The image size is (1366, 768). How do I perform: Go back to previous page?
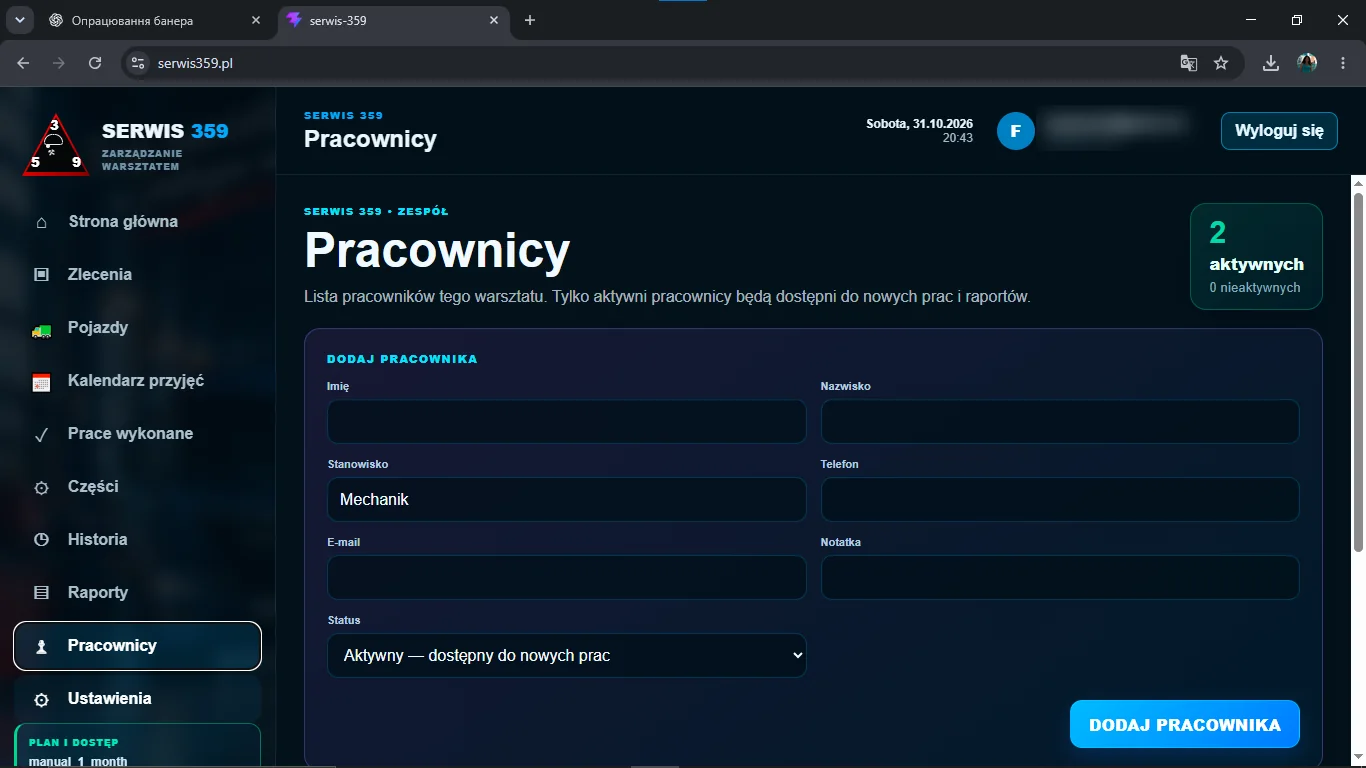coord(24,63)
